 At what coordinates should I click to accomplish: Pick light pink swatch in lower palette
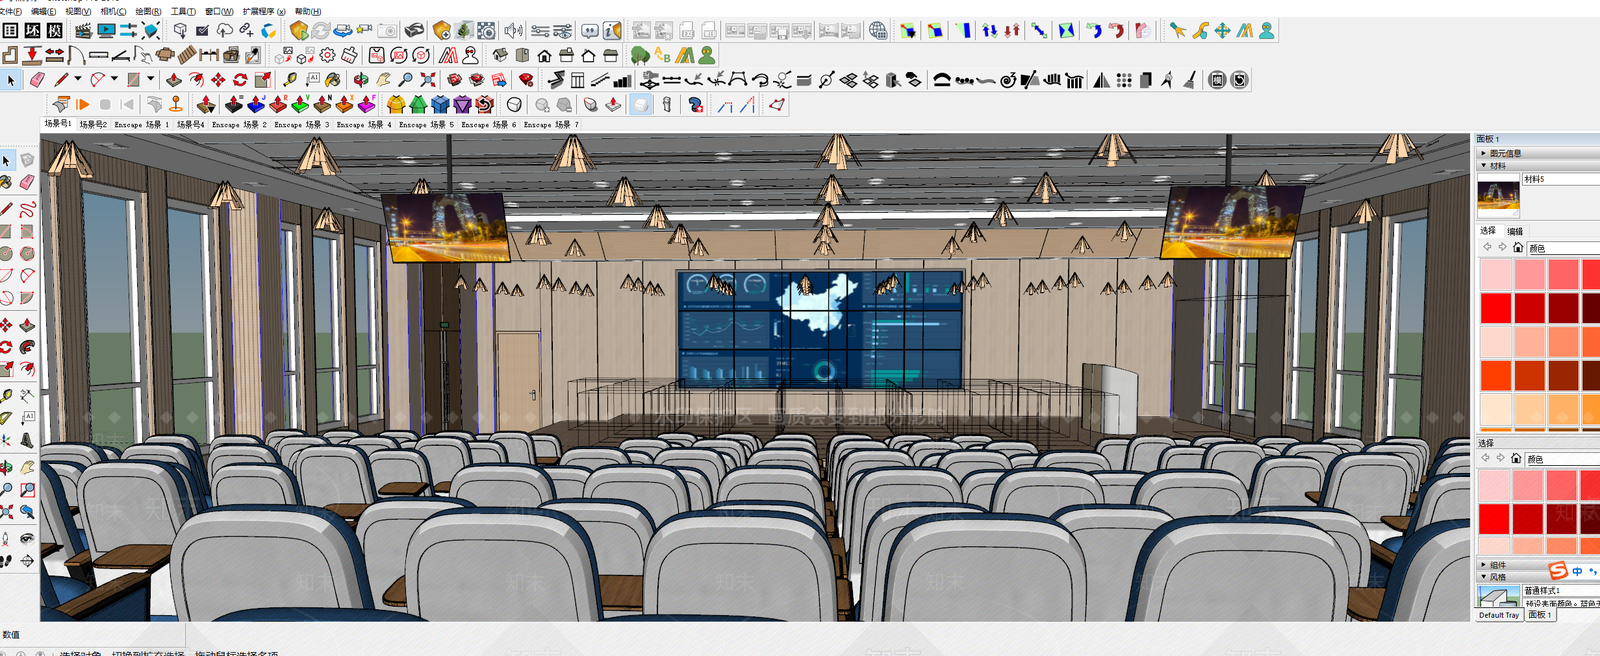[1494, 486]
